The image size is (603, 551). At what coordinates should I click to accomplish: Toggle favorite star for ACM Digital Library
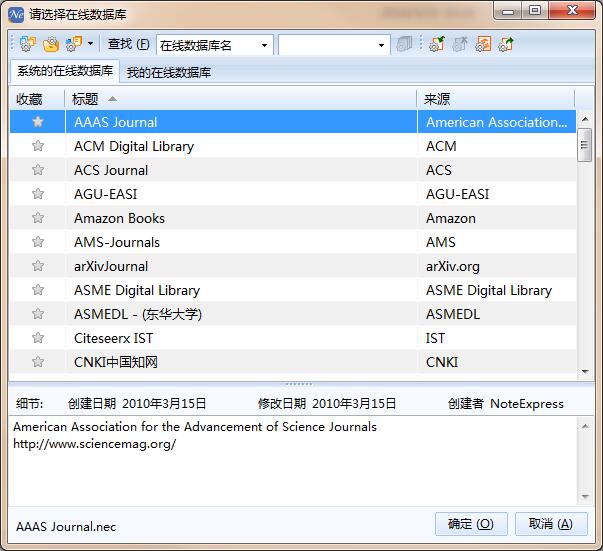[x=38, y=146]
